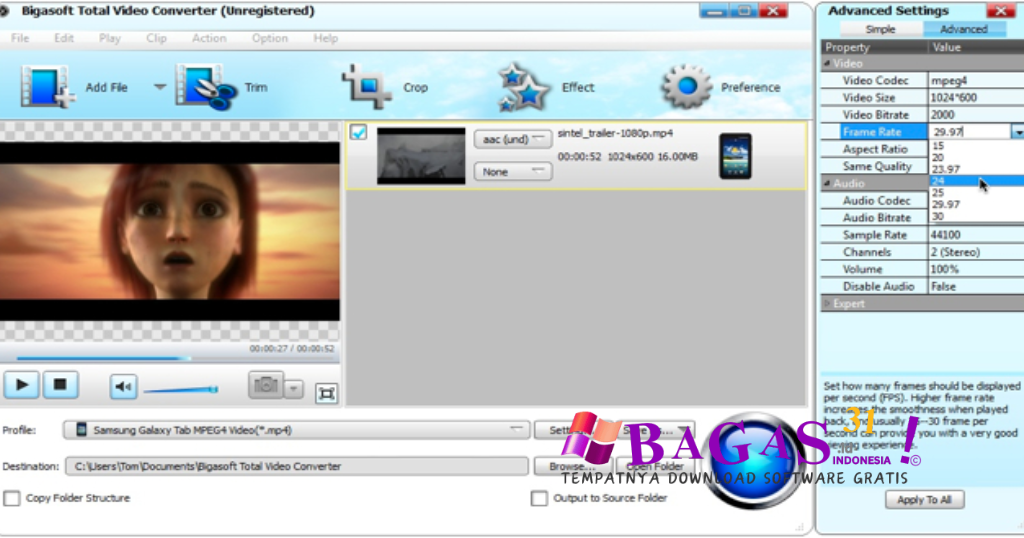Enable Output to Source Folder checkbox
The image size is (1024, 538).
[539, 498]
